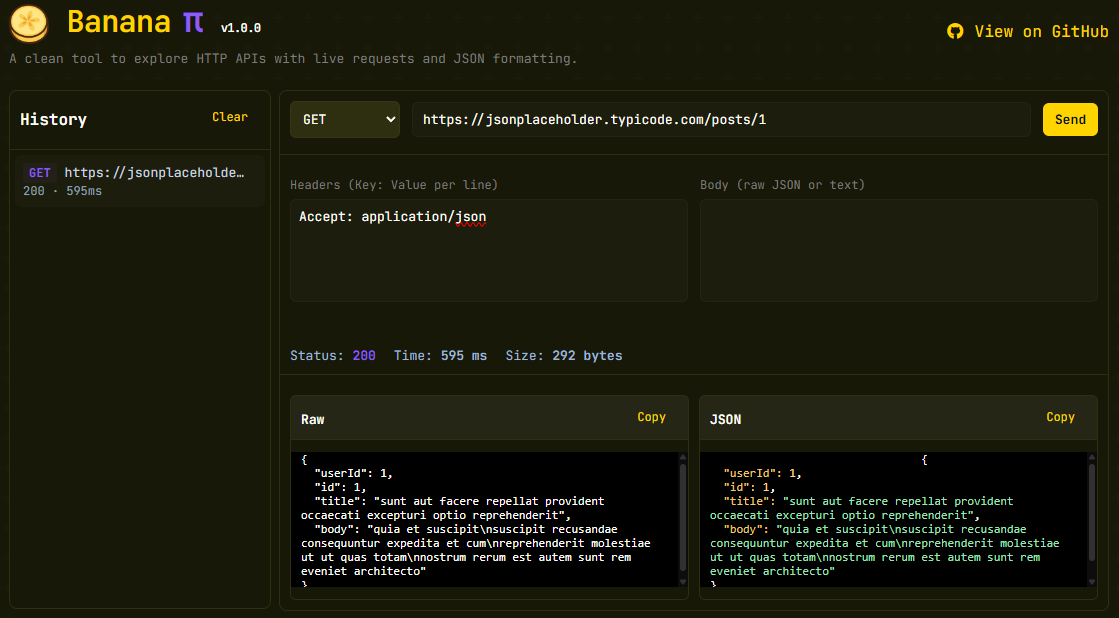This screenshot has width=1119, height=618.
Task: Click the JSON panel heading
Action: [x=725, y=420]
